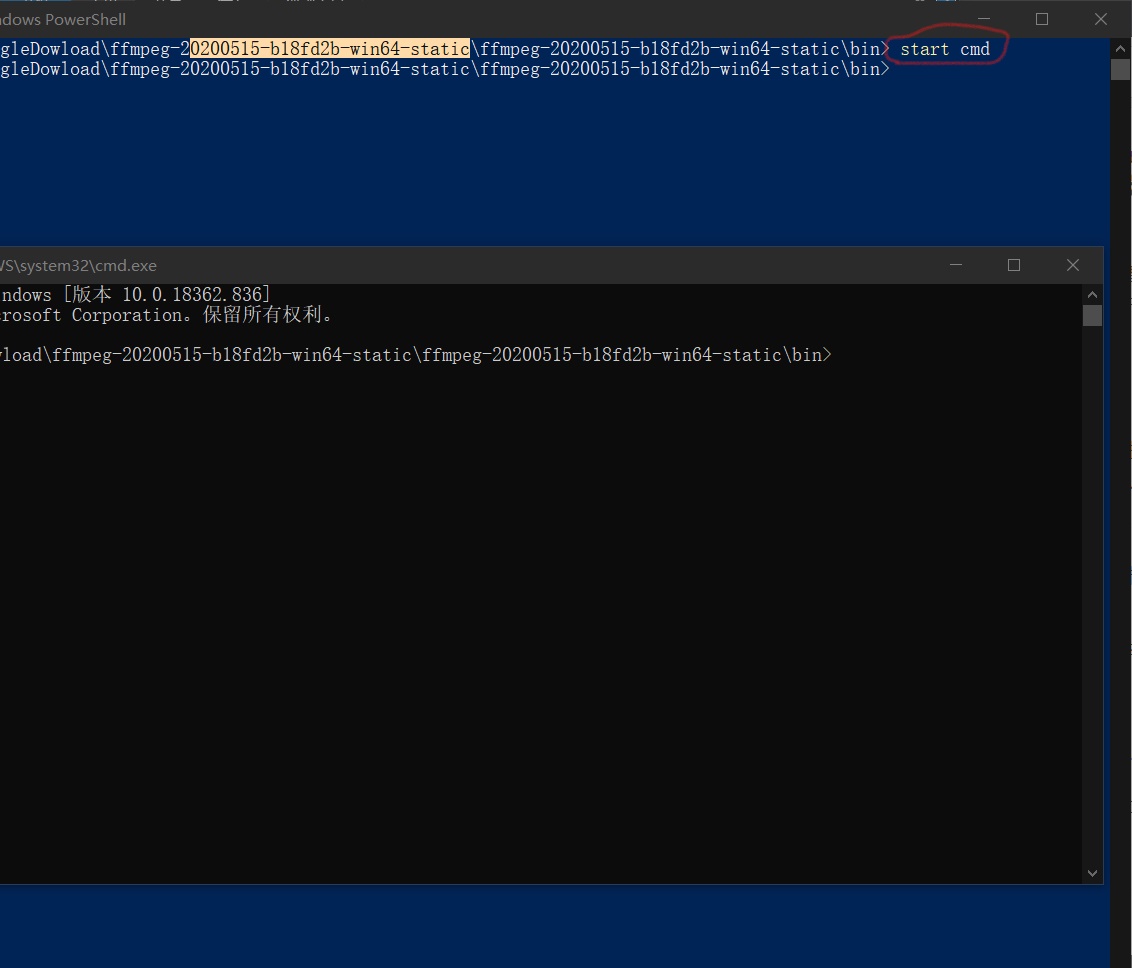Viewport: 1132px width, 968px height.
Task: Click the blinking prompt in cmd.exe window
Action: coord(840,354)
